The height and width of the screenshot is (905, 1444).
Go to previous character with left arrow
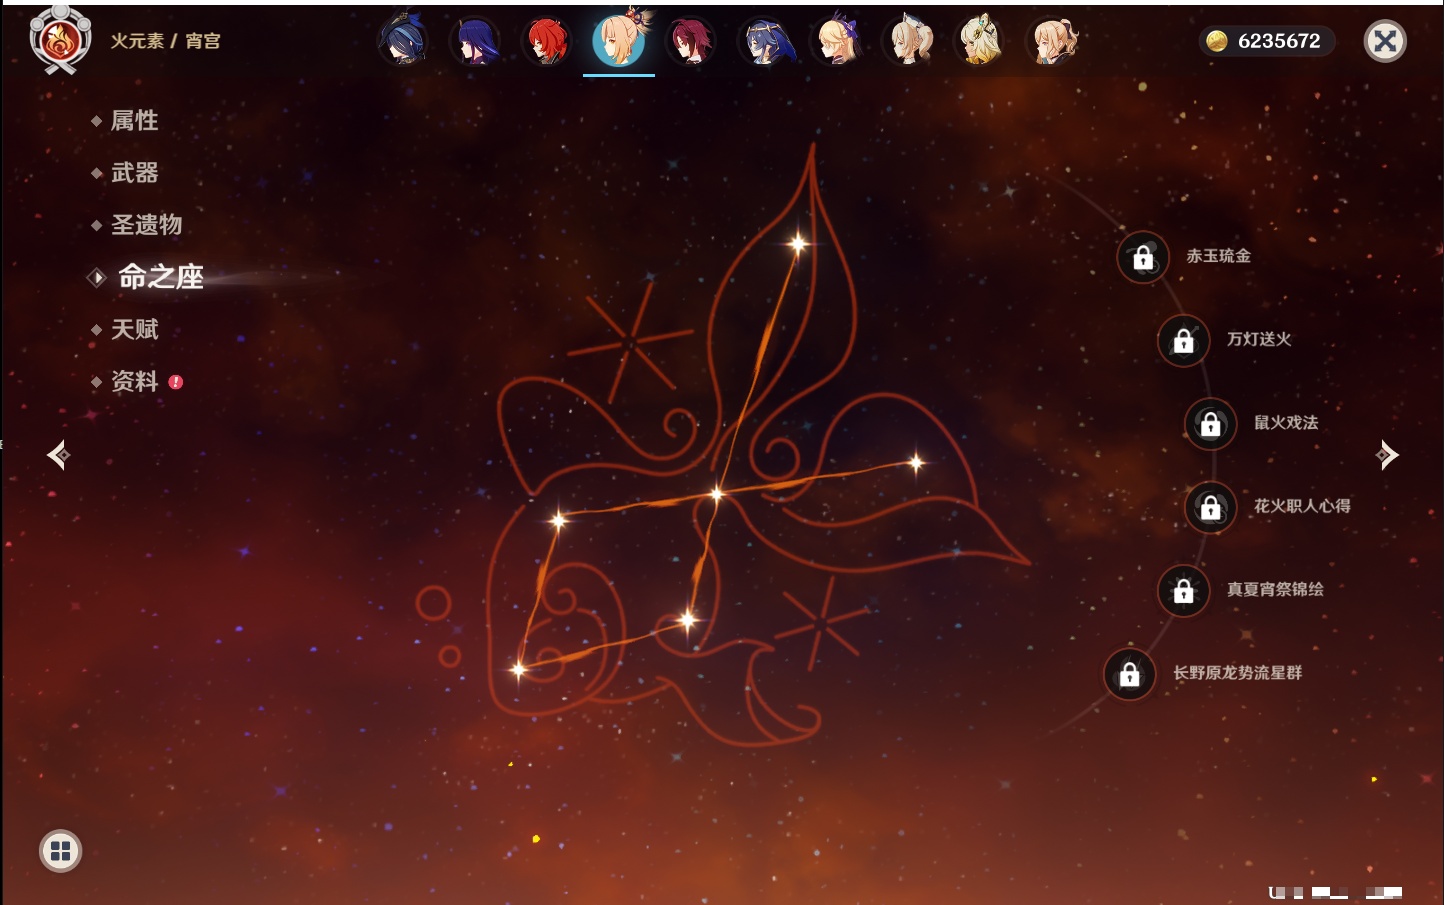tap(58, 455)
